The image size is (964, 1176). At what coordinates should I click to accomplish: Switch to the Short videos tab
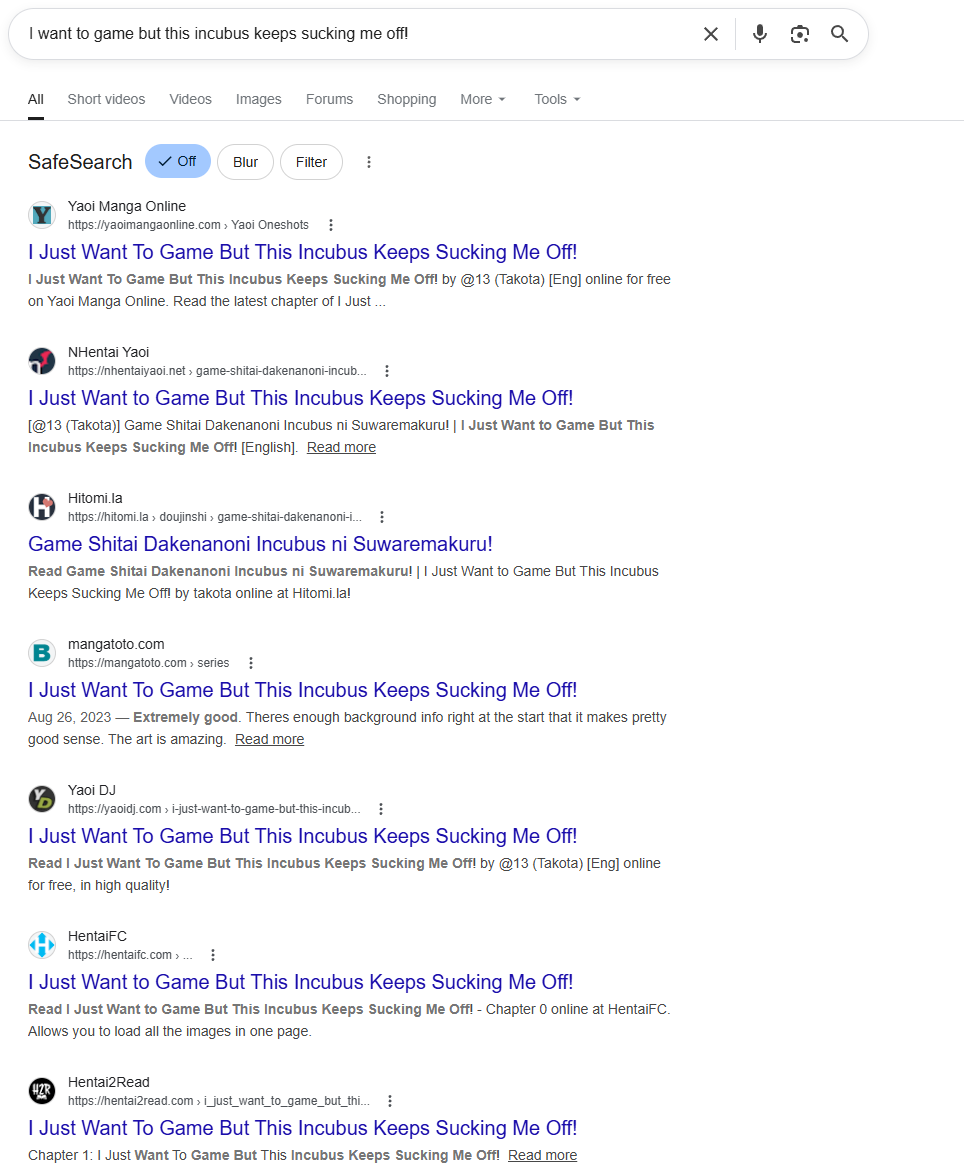coord(107,99)
